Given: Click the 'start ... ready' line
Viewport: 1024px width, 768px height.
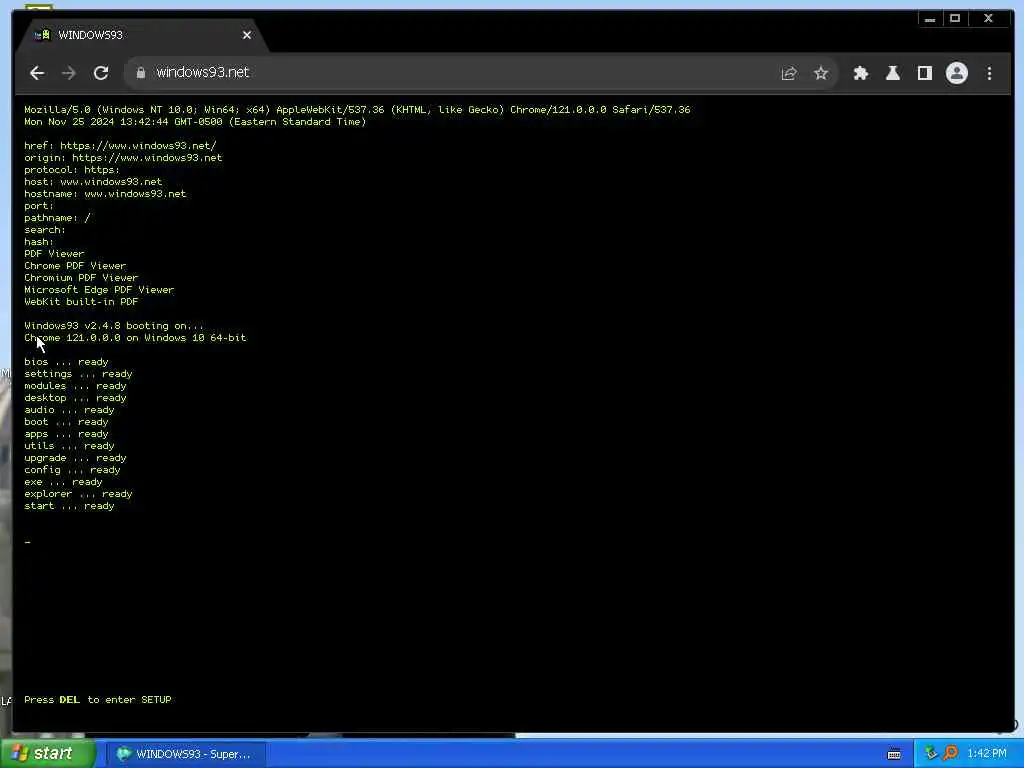Looking at the screenshot, I should (x=69, y=505).
